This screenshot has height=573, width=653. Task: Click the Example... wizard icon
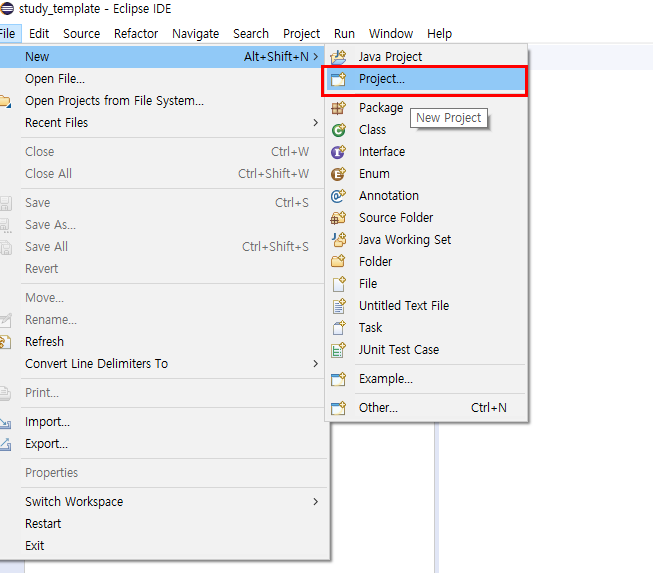pyautogui.click(x=338, y=379)
